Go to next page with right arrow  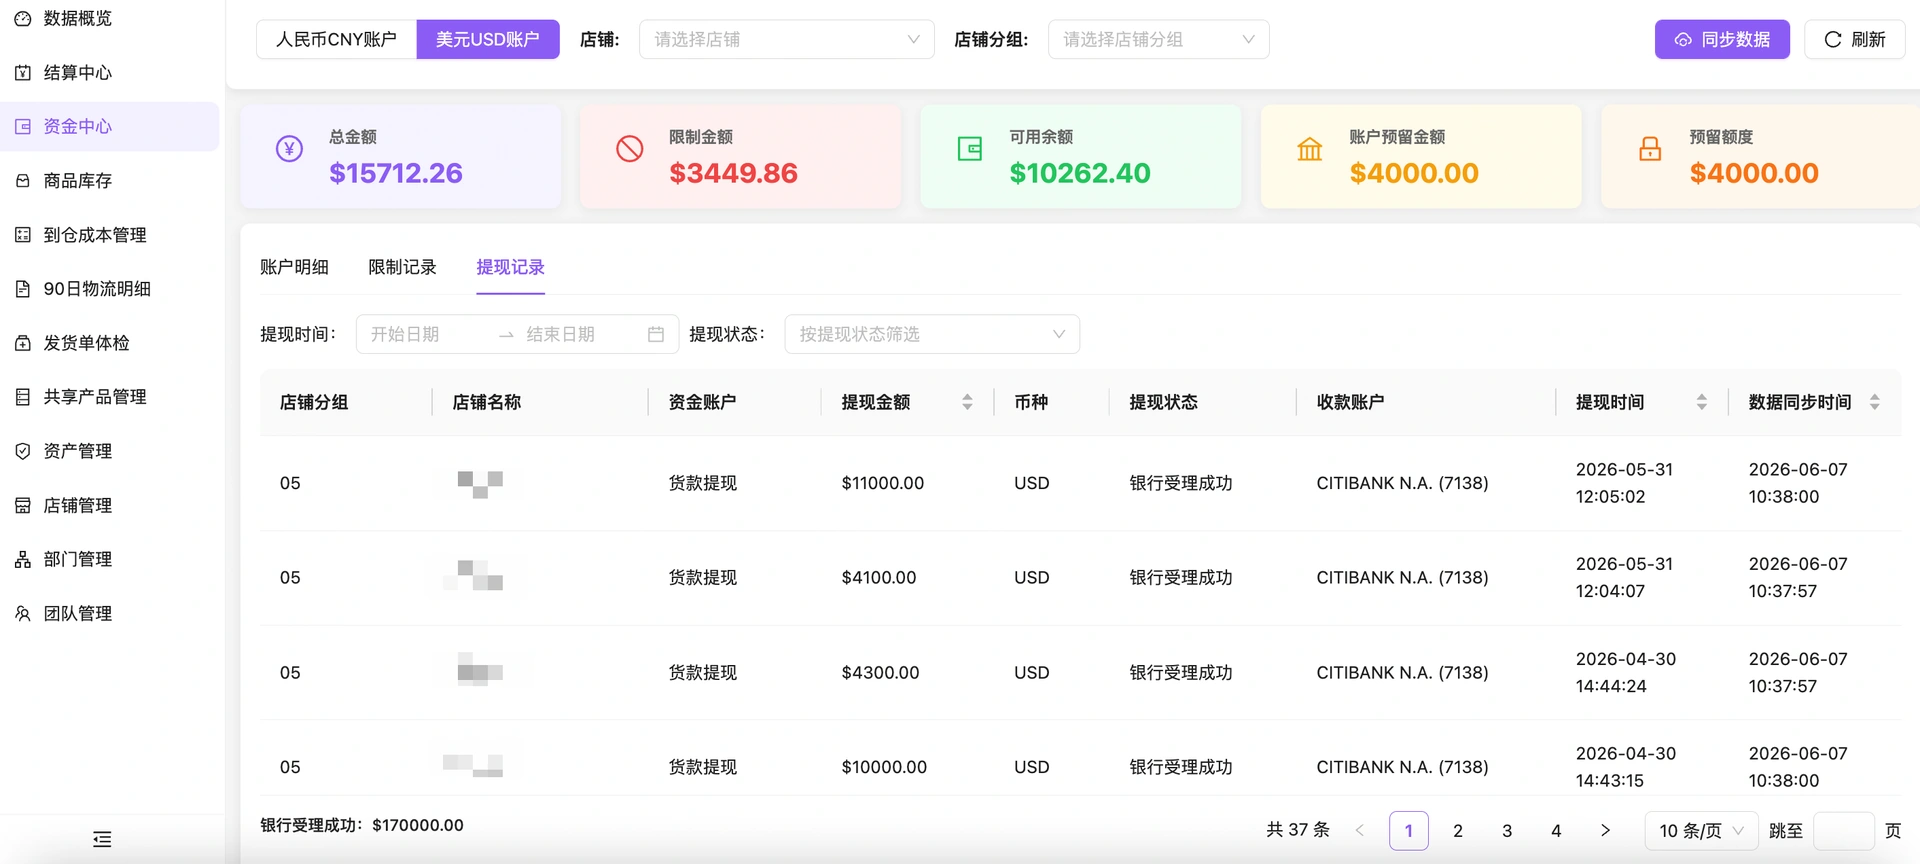pyautogui.click(x=1605, y=830)
